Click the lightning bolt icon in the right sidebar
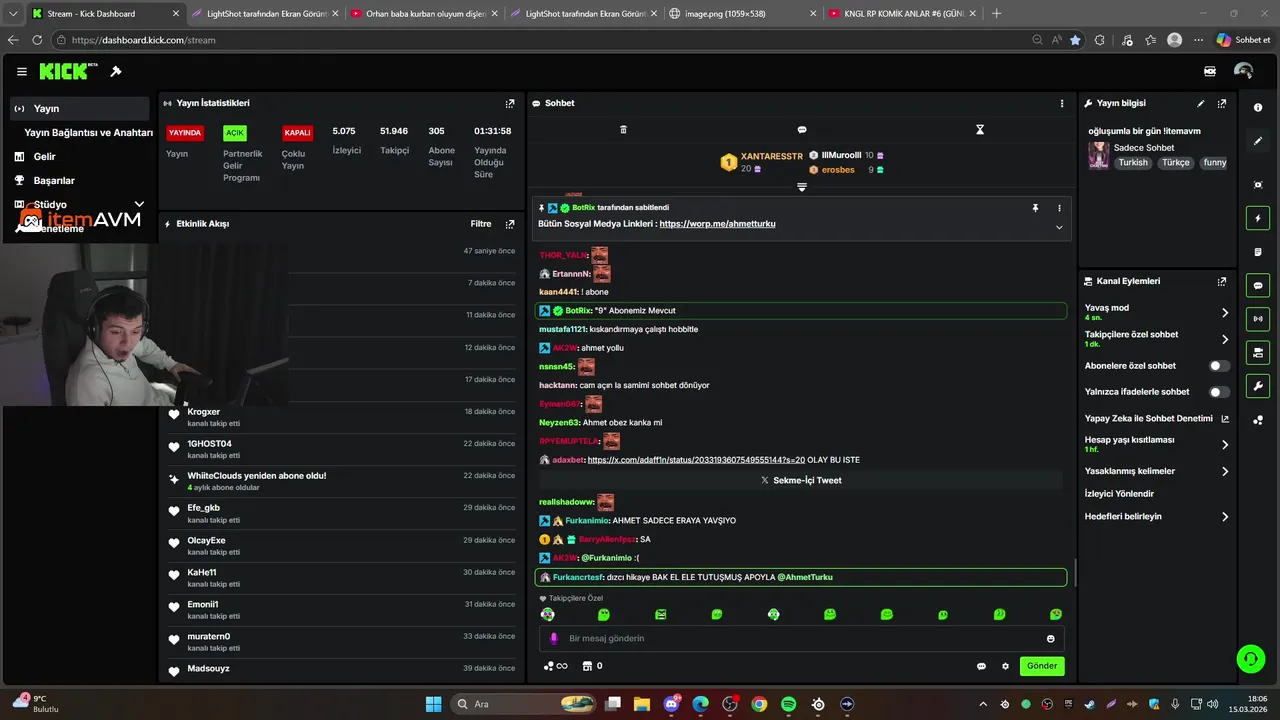Viewport: 1280px width, 720px height. pos(1258,218)
